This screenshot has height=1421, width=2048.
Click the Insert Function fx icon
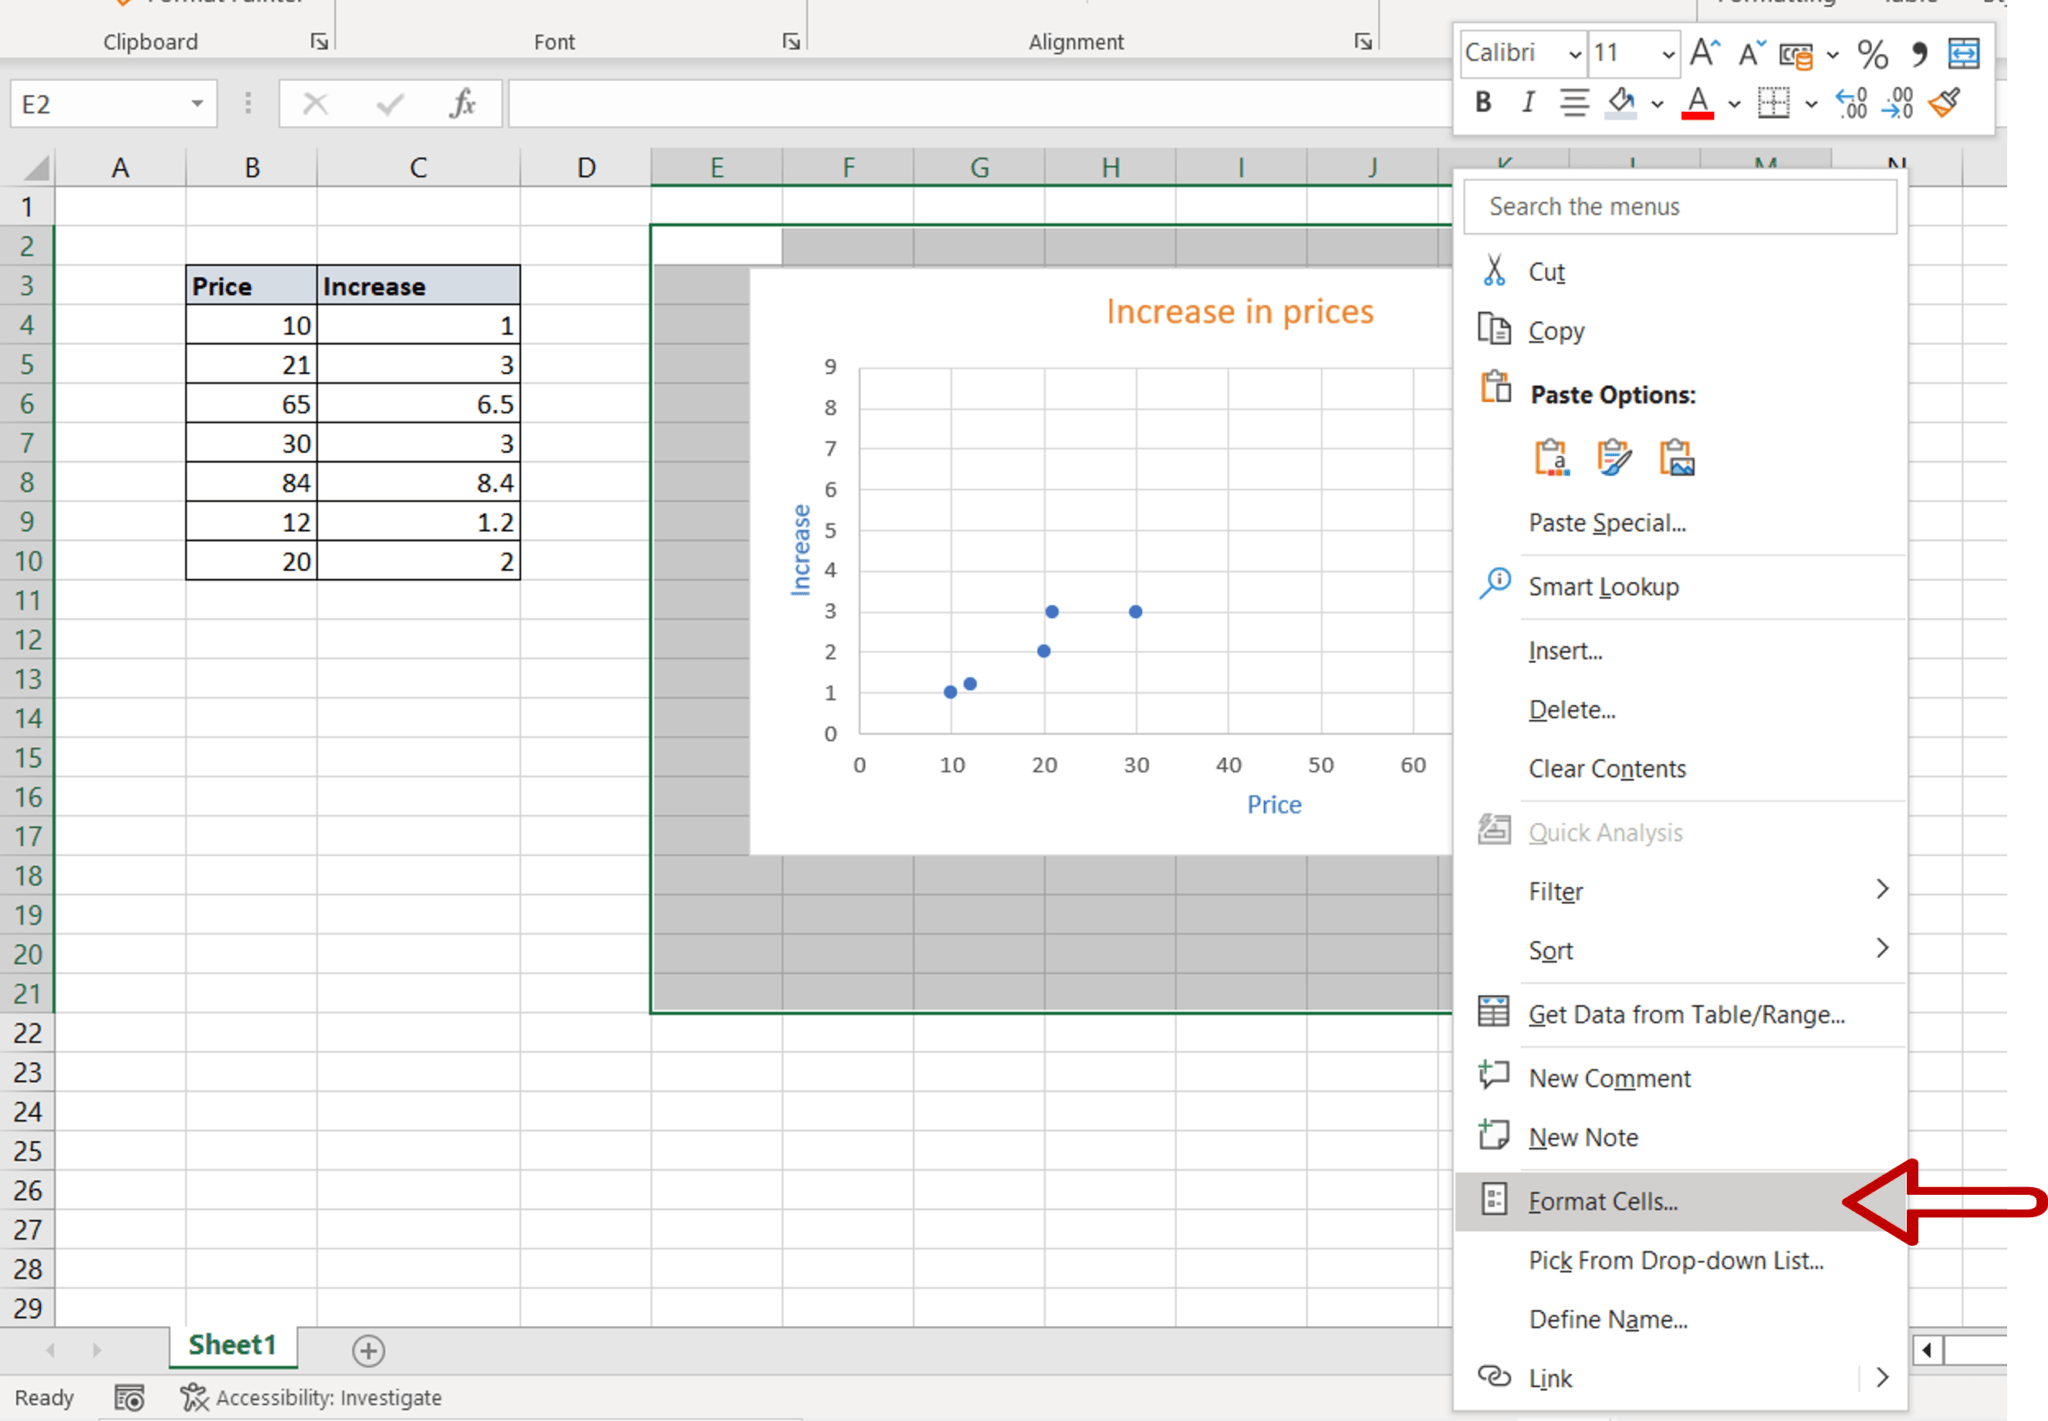pyautogui.click(x=460, y=103)
